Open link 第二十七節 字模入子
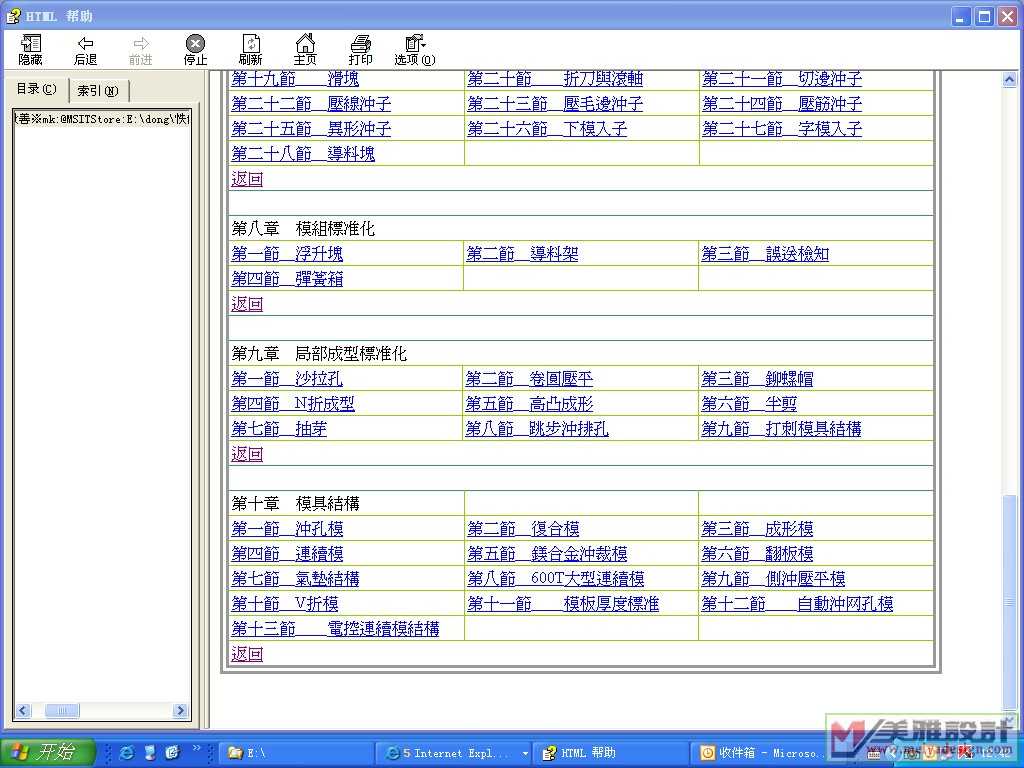Screen dimensions: 1024x768 [x=782, y=129]
